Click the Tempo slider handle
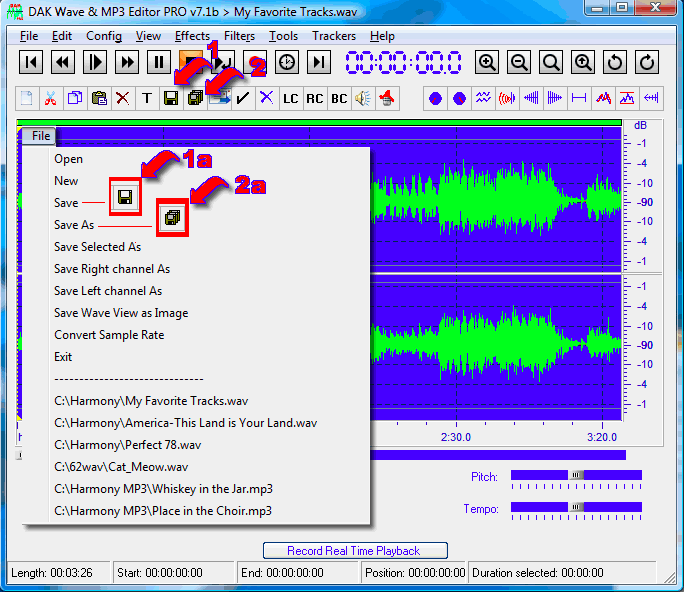Viewport: 684px width, 592px height. pos(576,507)
